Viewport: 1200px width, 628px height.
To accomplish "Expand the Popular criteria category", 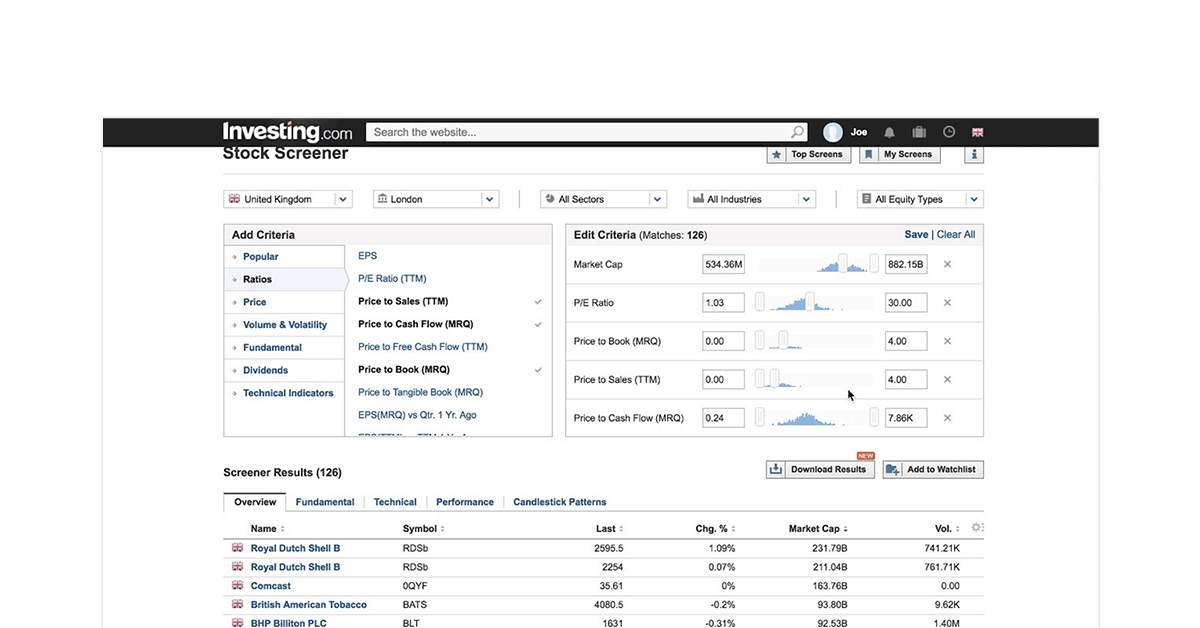I will [x=284, y=257].
